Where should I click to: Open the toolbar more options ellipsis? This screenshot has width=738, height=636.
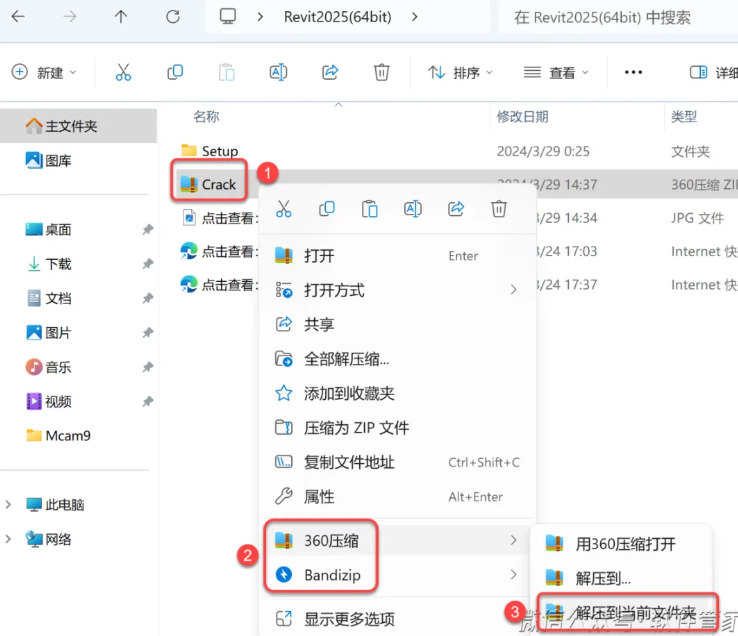tap(633, 72)
